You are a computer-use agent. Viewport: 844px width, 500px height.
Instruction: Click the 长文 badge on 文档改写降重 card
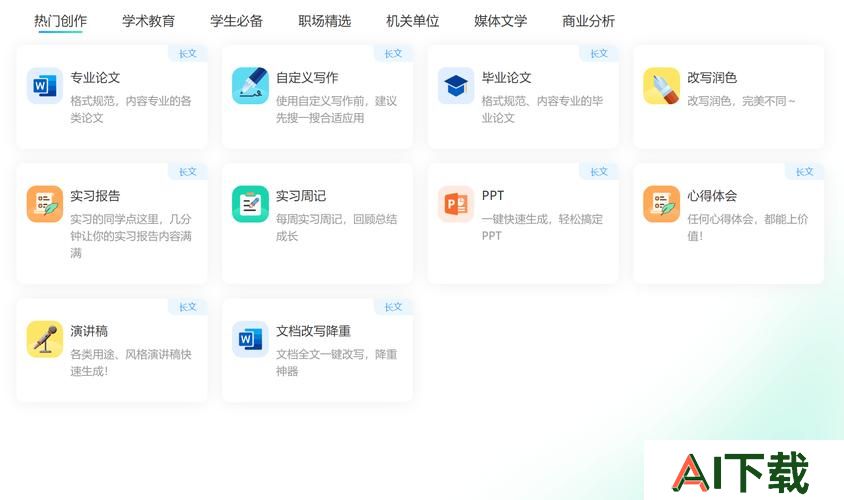pyautogui.click(x=393, y=307)
